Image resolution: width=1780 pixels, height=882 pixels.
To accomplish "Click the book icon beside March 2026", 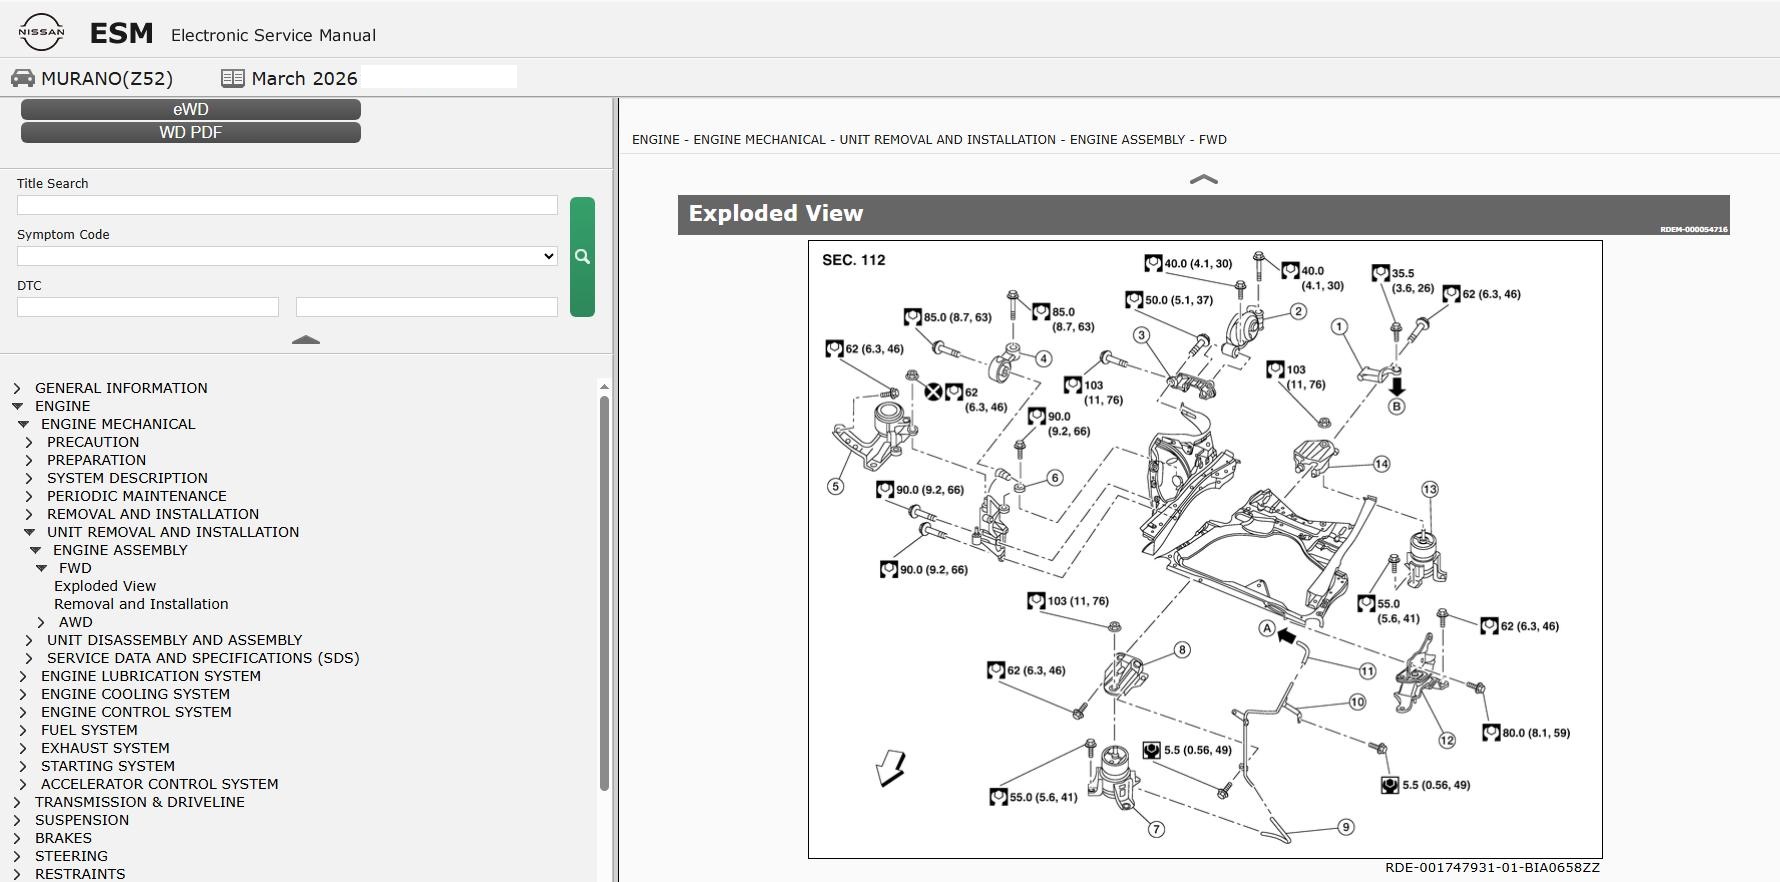I will click(x=233, y=78).
